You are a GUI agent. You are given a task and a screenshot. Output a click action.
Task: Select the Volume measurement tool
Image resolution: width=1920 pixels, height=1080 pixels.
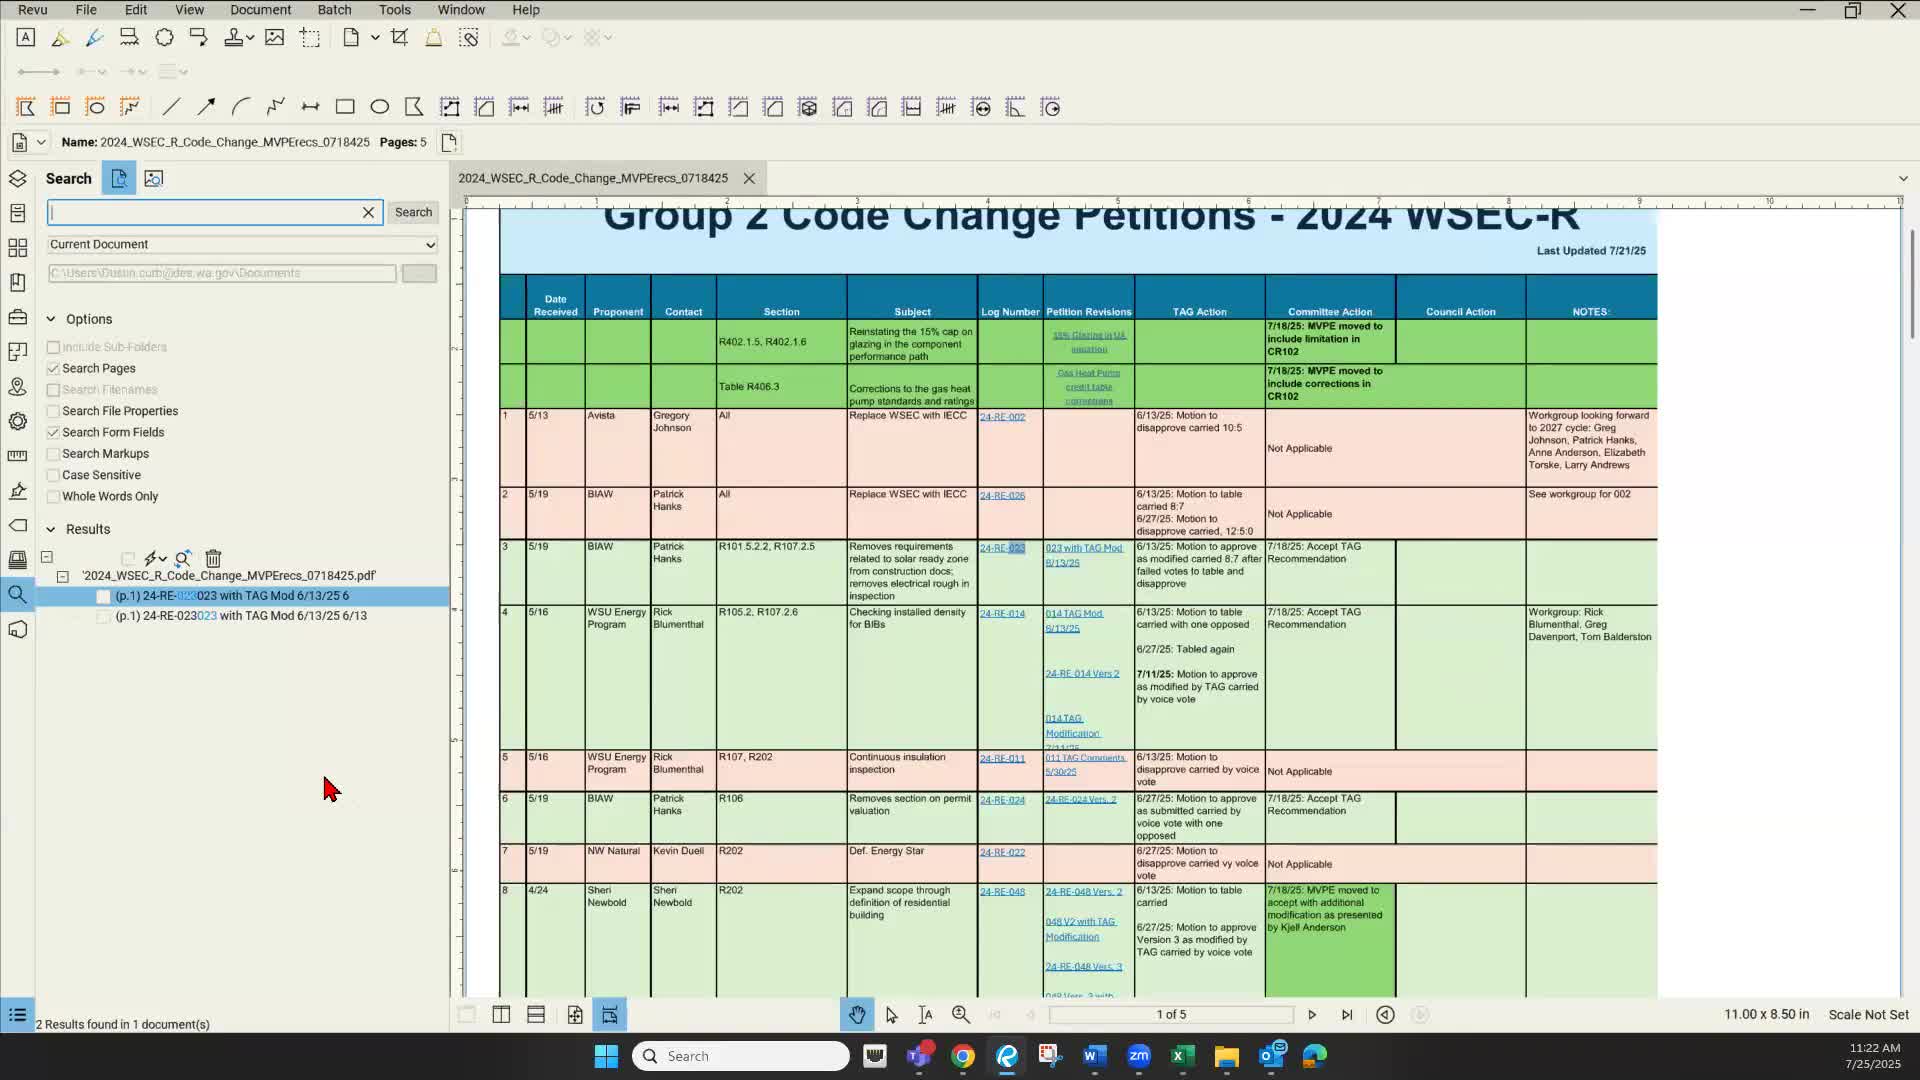(x=808, y=107)
